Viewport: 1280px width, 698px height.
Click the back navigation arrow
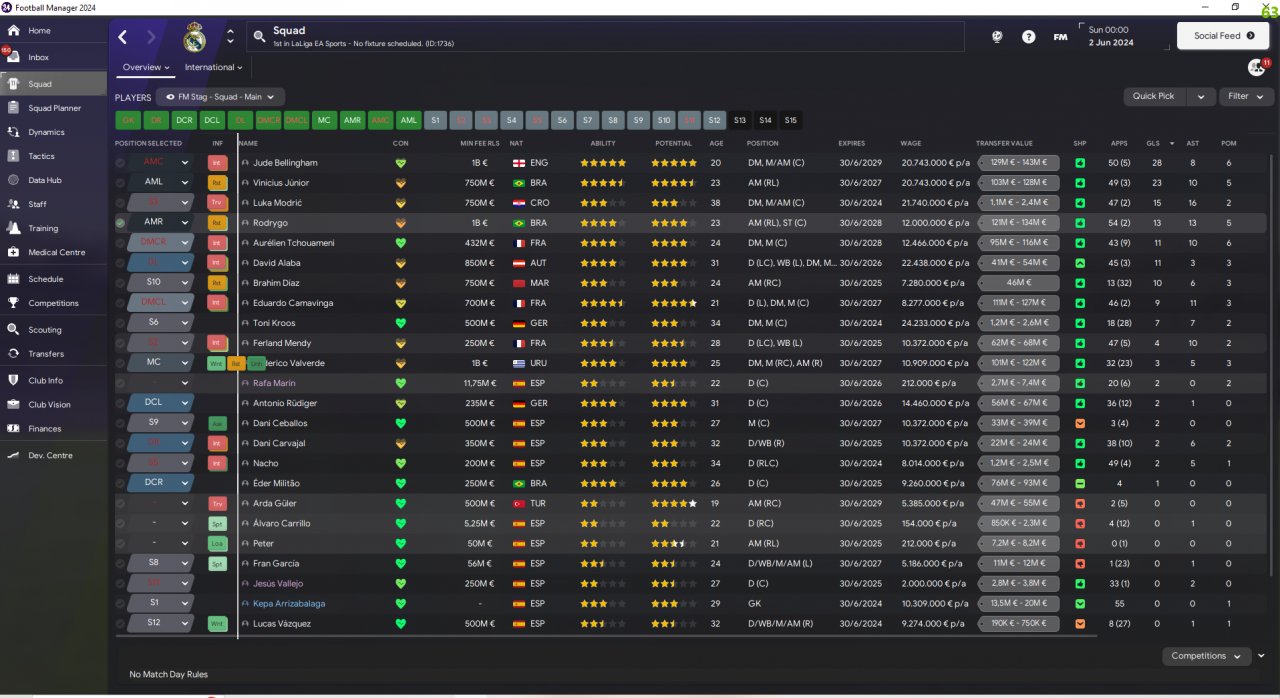point(123,37)
